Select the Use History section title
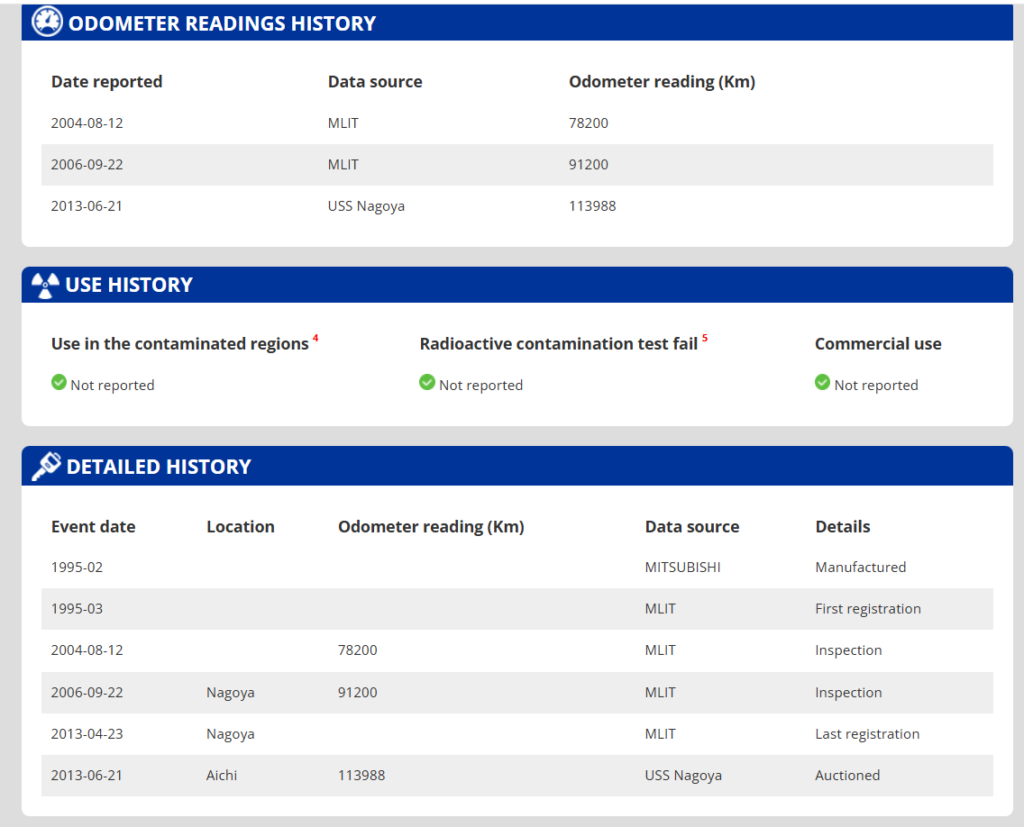Image resolution: width=1024 pixels, height=827 pixels. coord(129,285)
